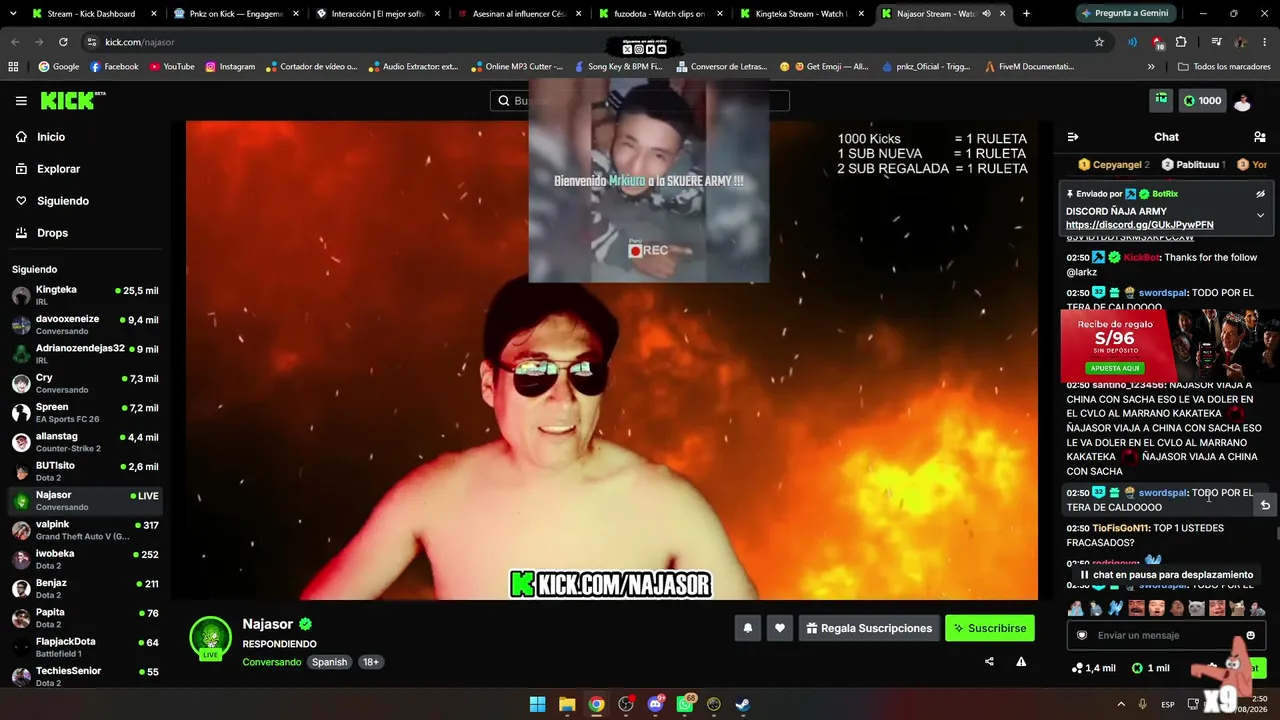Open Google Apps grid in bookmarks bar
This screenshot has height=720, width=1280.
13,67
